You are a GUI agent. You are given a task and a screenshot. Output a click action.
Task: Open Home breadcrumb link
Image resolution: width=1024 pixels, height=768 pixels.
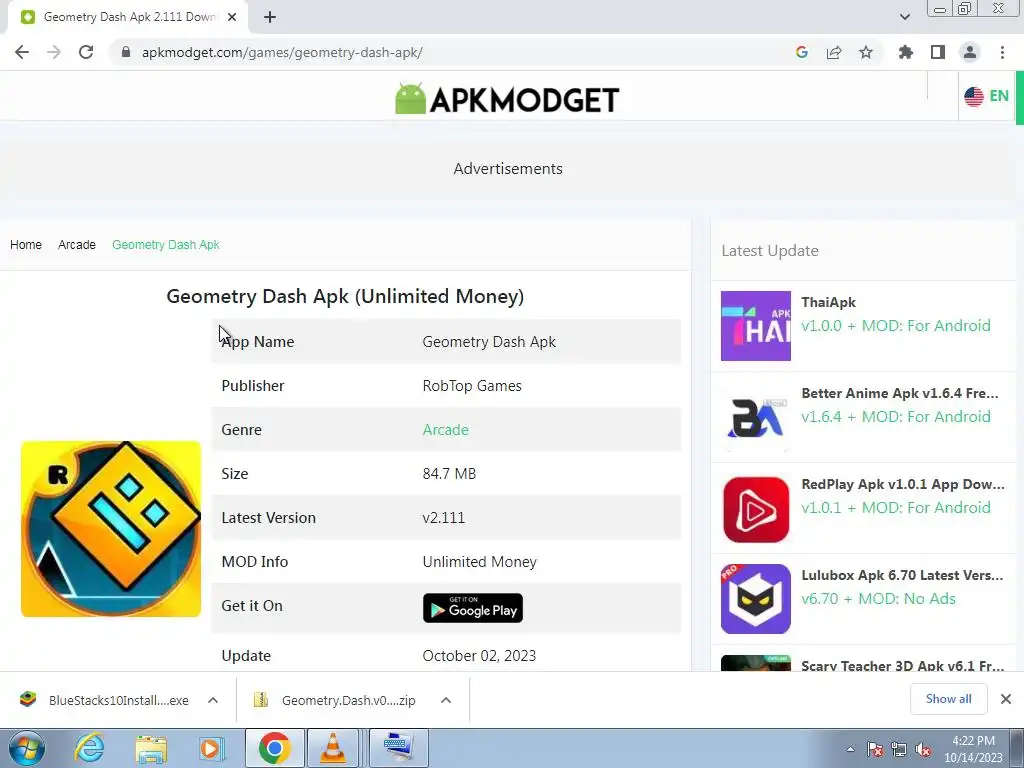tap(25, 244)
